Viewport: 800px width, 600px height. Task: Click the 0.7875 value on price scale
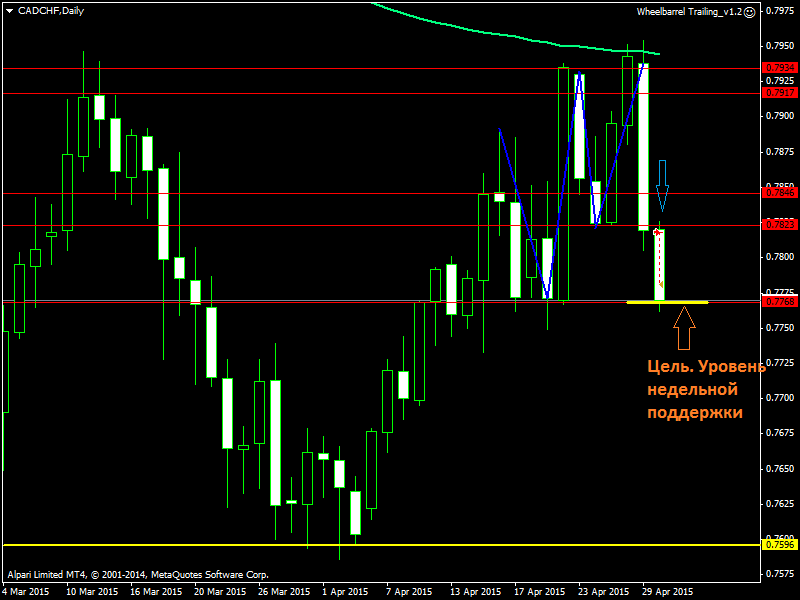pyautogui.click(x=780, y=152)
